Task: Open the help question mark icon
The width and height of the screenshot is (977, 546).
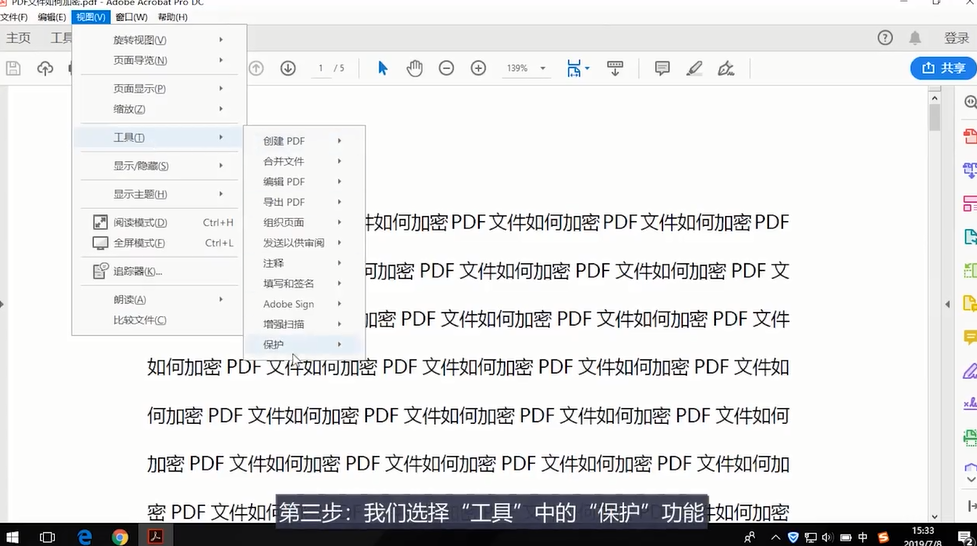Action: 885,38
